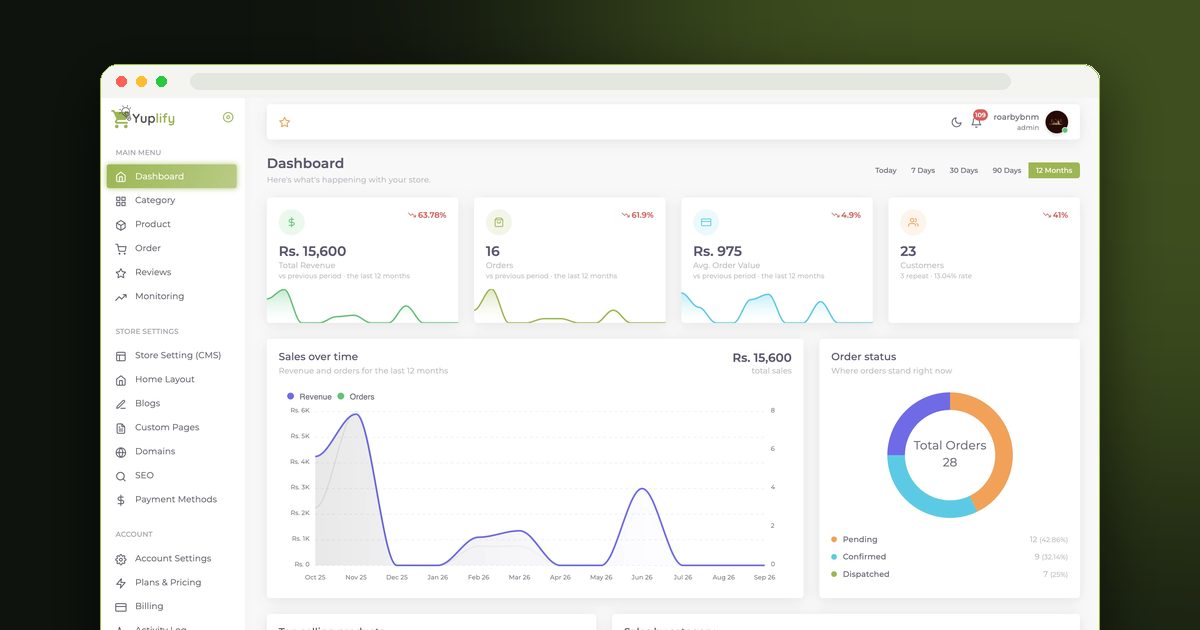Click the Customers people card icon
Screen dimensions: 1200x630
pos(913,222)
